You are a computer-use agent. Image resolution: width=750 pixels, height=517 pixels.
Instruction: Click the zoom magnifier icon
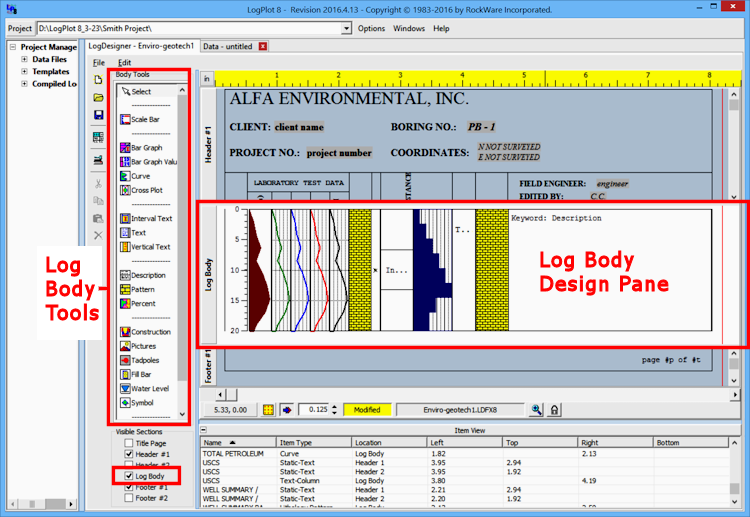click(537, 410)
